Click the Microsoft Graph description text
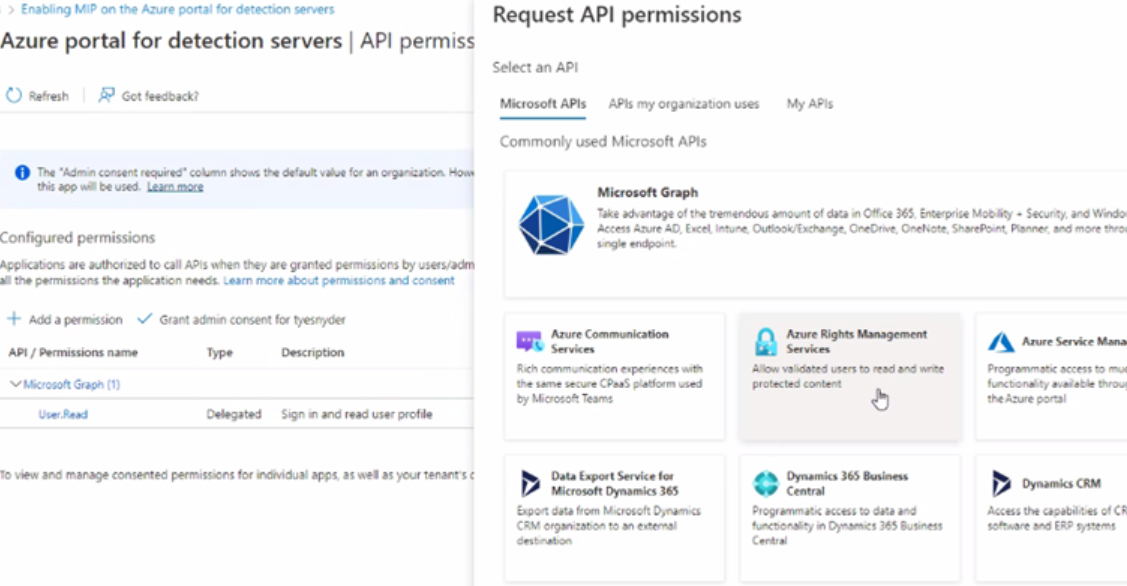The width and height of the screenshot is (1127, 586). (862, 229)
